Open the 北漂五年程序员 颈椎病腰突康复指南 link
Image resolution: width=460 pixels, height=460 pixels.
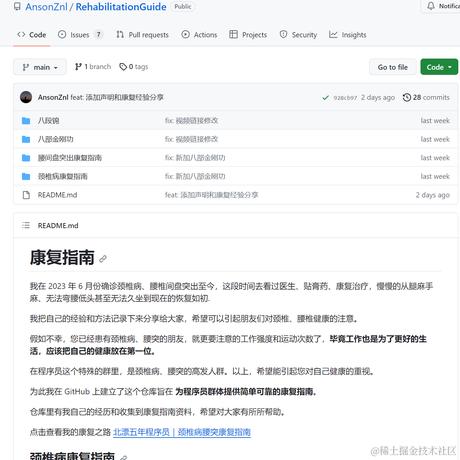click(x=182, y=432)
